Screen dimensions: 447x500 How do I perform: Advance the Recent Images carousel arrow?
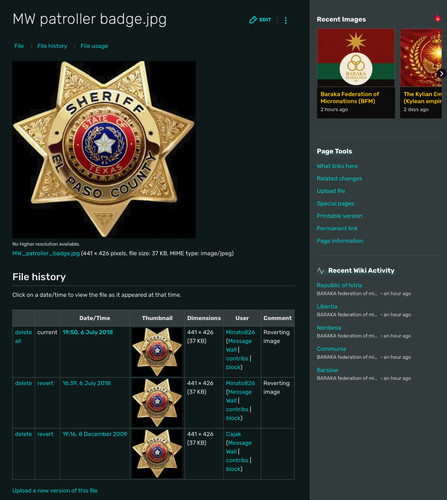click(x=441, y=74)
